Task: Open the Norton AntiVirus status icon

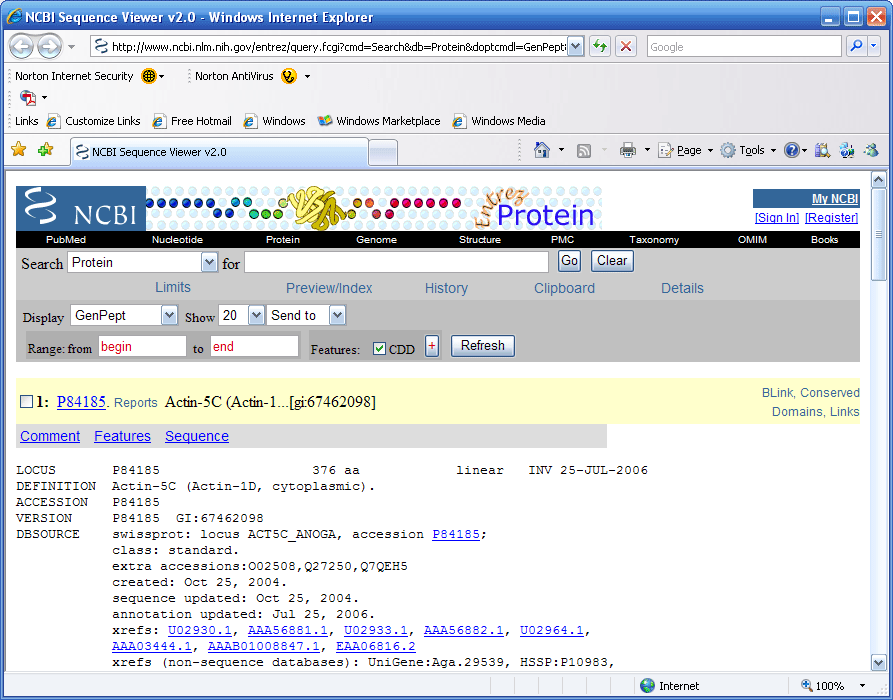Action: 289,76
